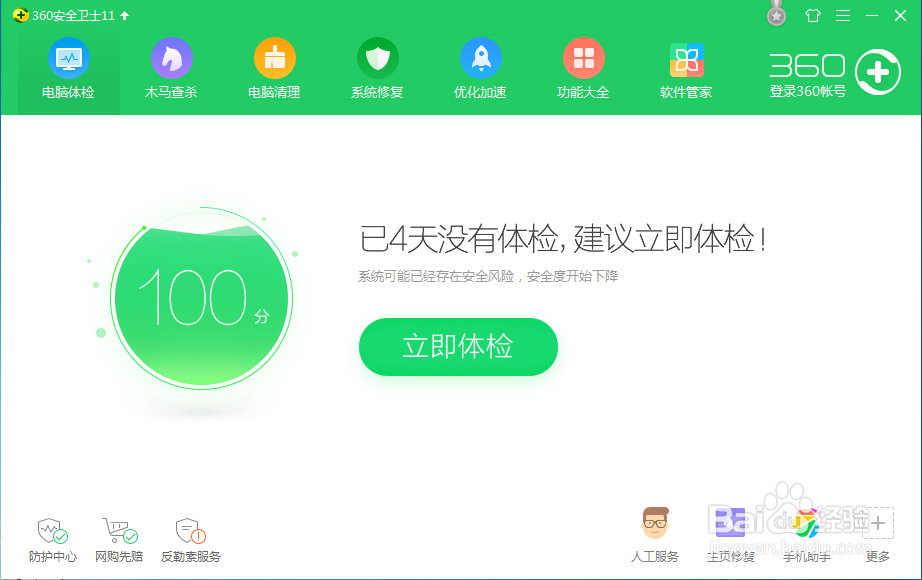922x580 pixels.
Task: Start scan with 立即体检 button
Action: (458, 346)
